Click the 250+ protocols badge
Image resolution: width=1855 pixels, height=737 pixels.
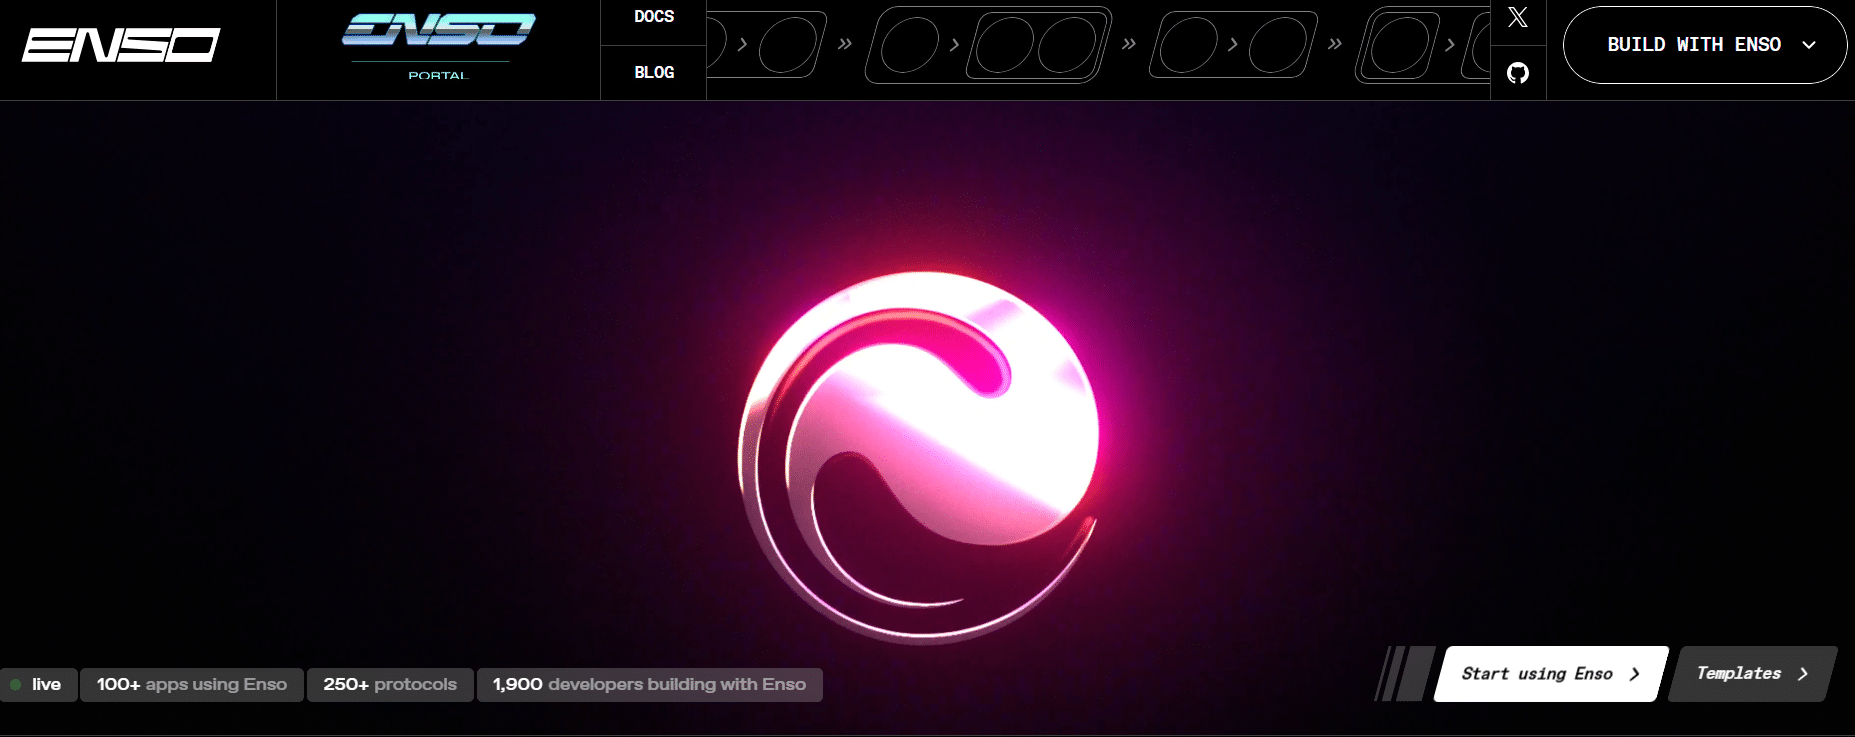tap(389, 685)
